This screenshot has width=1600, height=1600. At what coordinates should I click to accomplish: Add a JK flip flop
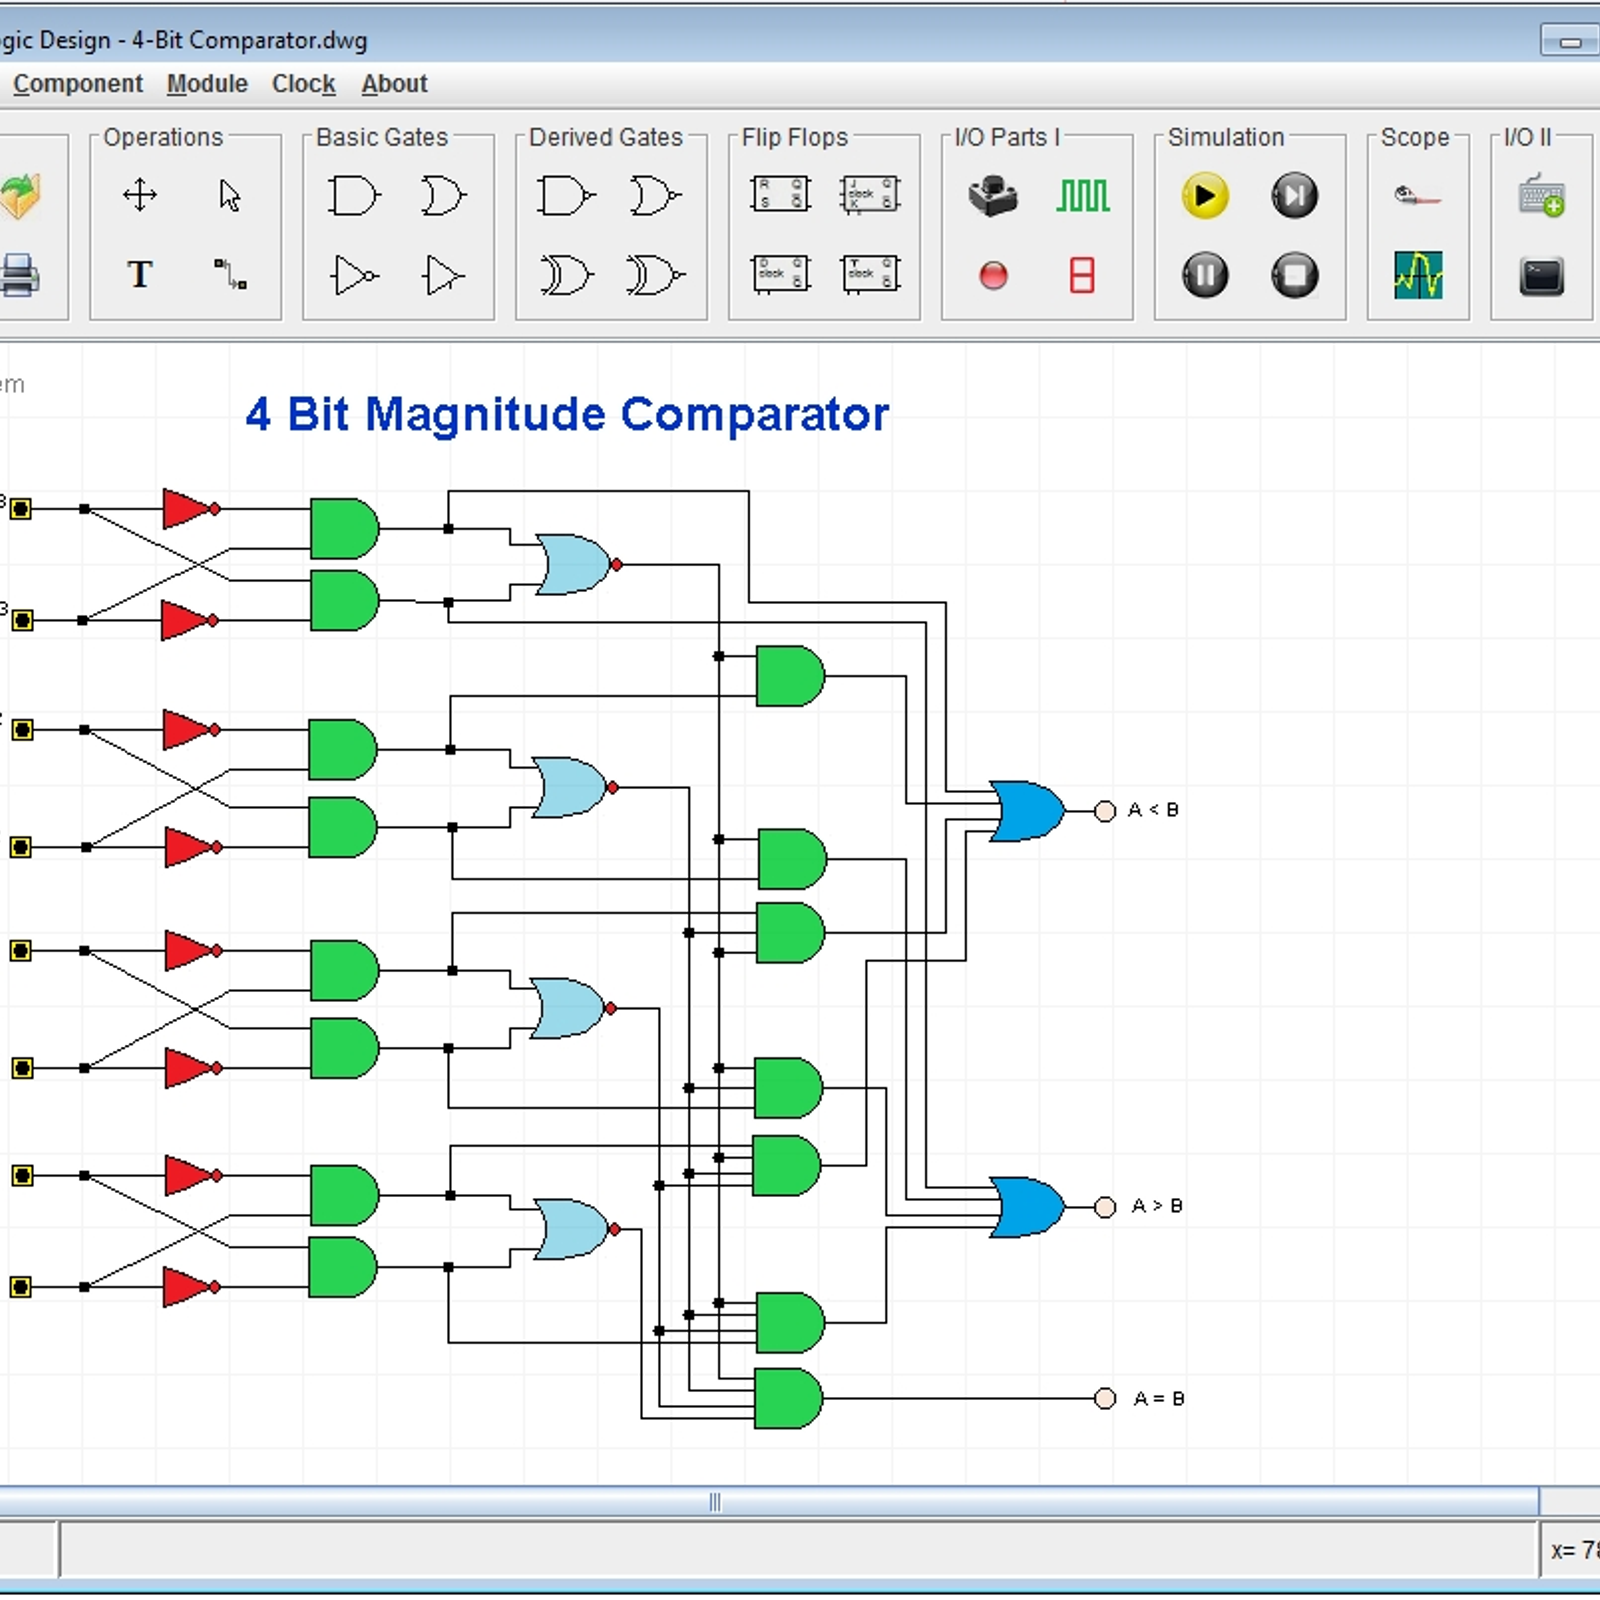pyautogui.click(x=871, y=194)
